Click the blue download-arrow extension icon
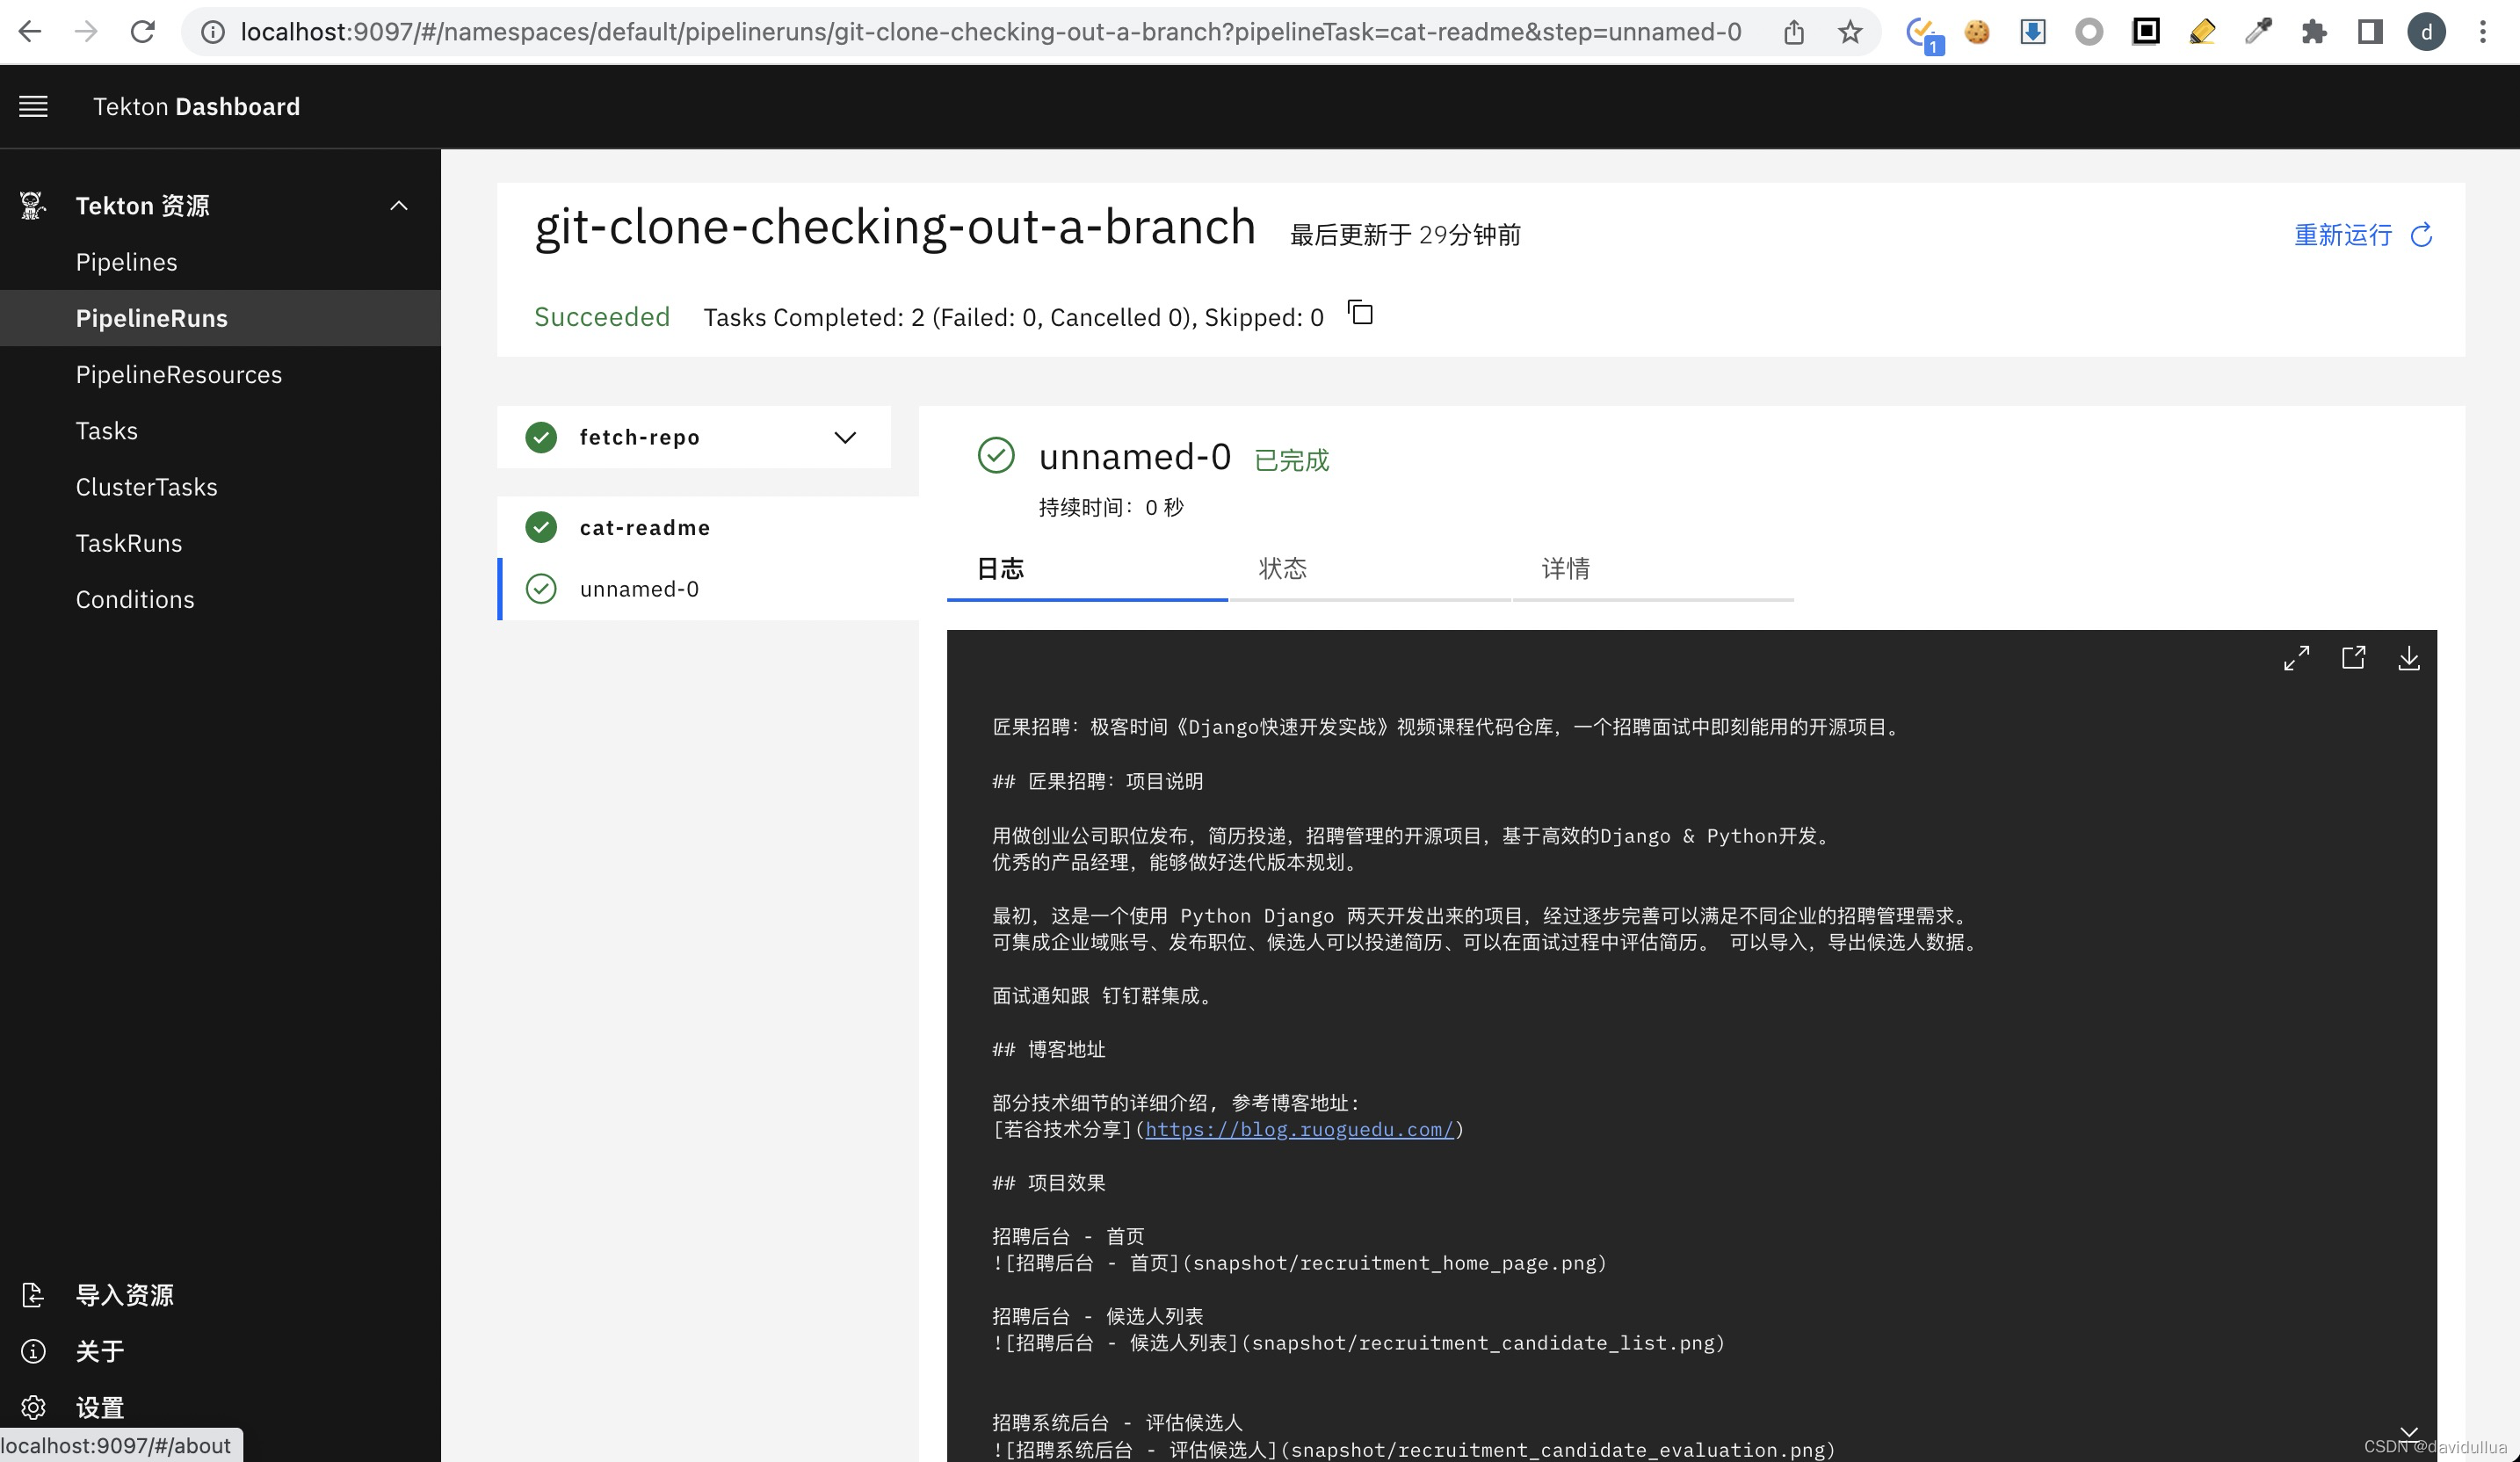2520x1462 pixels. 2033,32
